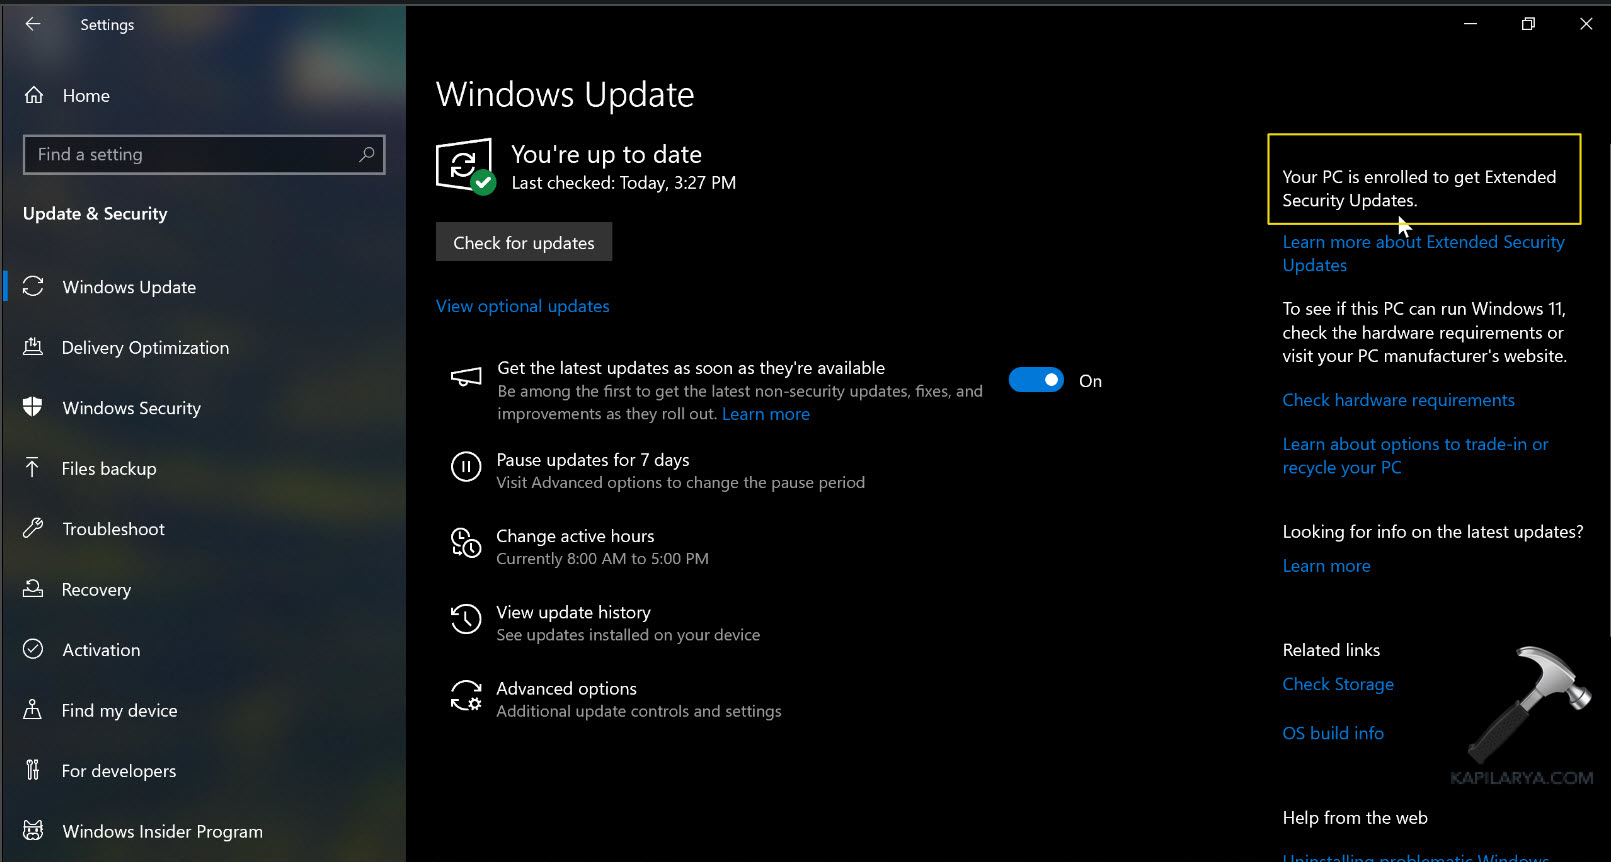1611x862 pixels.
Task: Click the Recovery icon
Action: click(33, 589)
